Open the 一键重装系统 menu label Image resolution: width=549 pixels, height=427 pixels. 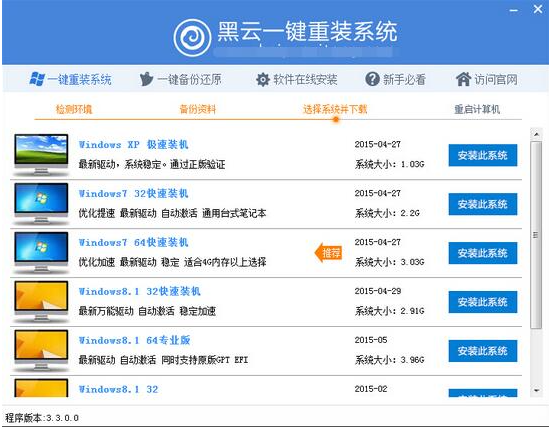pos(79,80)
